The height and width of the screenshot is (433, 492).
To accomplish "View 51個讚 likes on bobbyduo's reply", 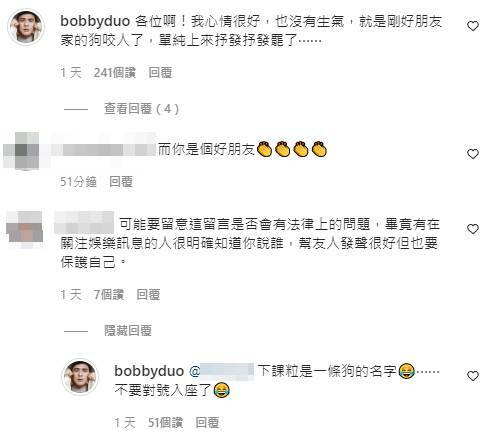I will pyautogui.click(x=165, y=423).
